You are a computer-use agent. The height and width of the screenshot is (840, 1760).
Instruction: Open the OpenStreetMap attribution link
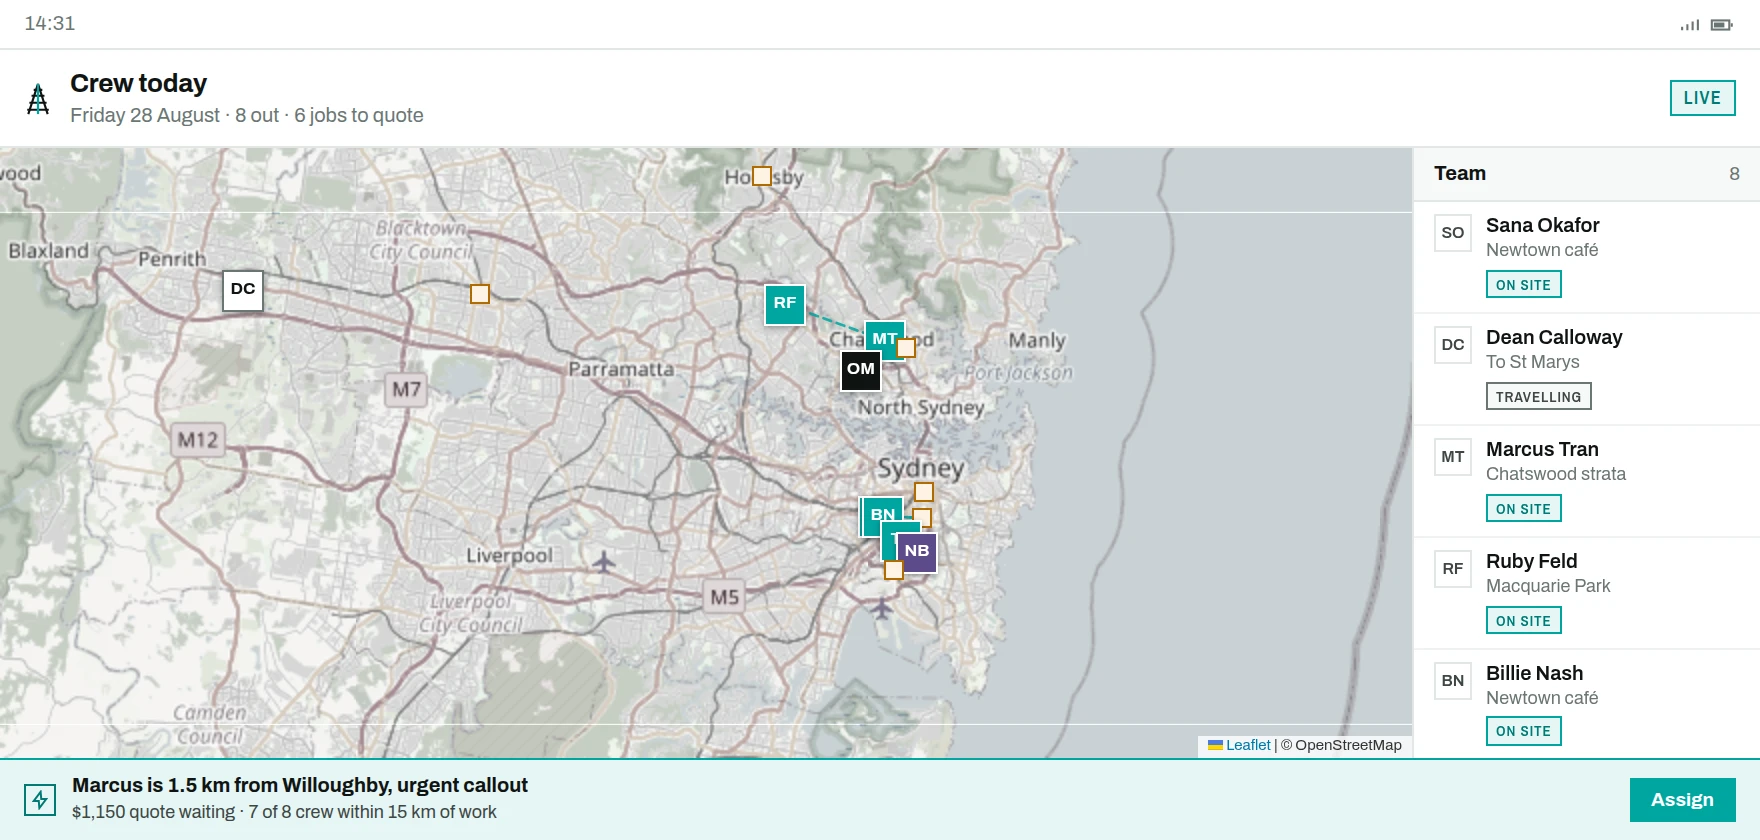point(1348,745)
